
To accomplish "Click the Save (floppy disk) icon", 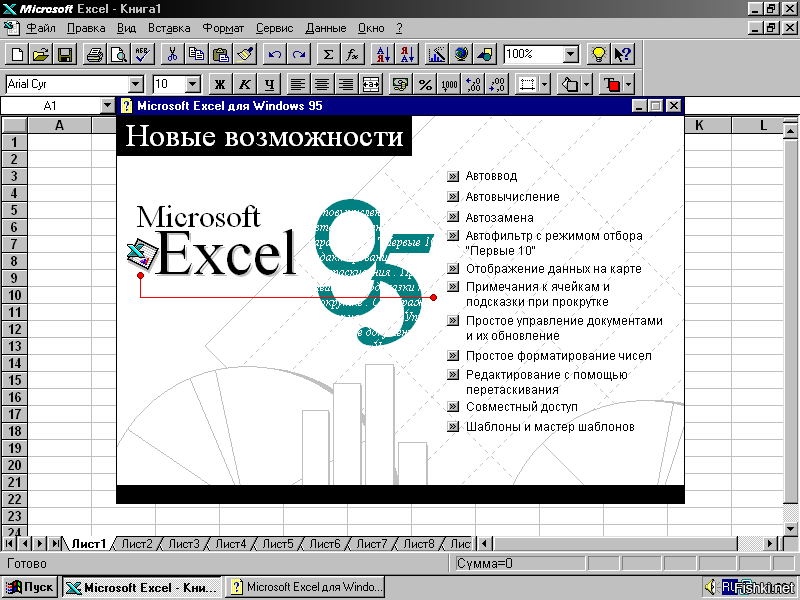I will 65,54.
